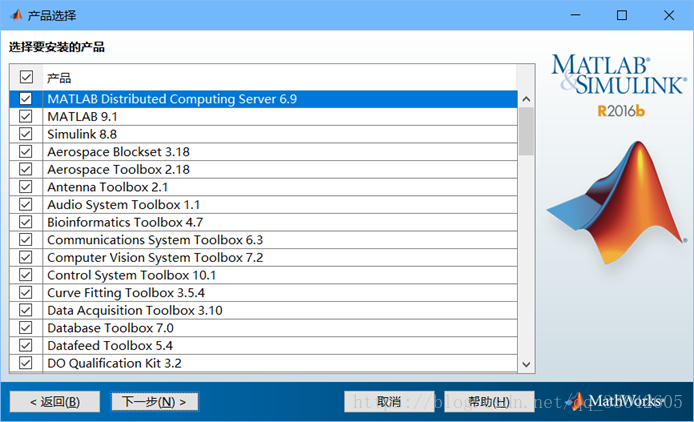Select the MATLAB Distributed Computing Server 6.9 row
The width and height of the screenshot is (694, 422).
click(x=263, y=99)
